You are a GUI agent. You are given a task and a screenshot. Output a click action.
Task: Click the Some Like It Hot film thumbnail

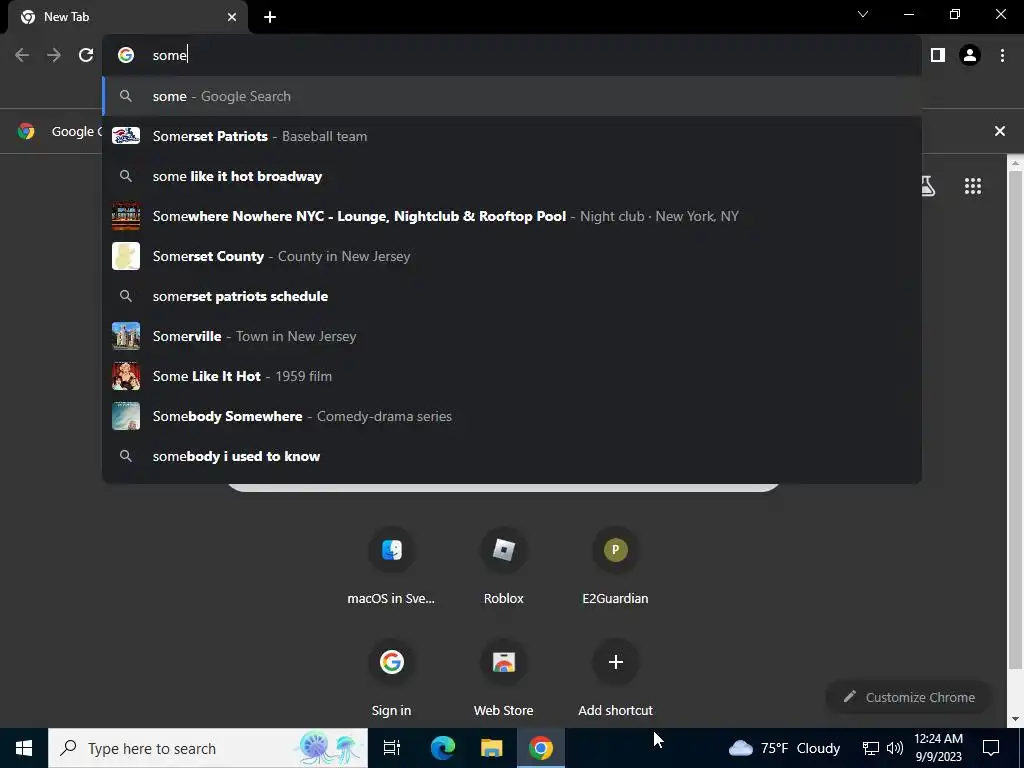[126, 376]
